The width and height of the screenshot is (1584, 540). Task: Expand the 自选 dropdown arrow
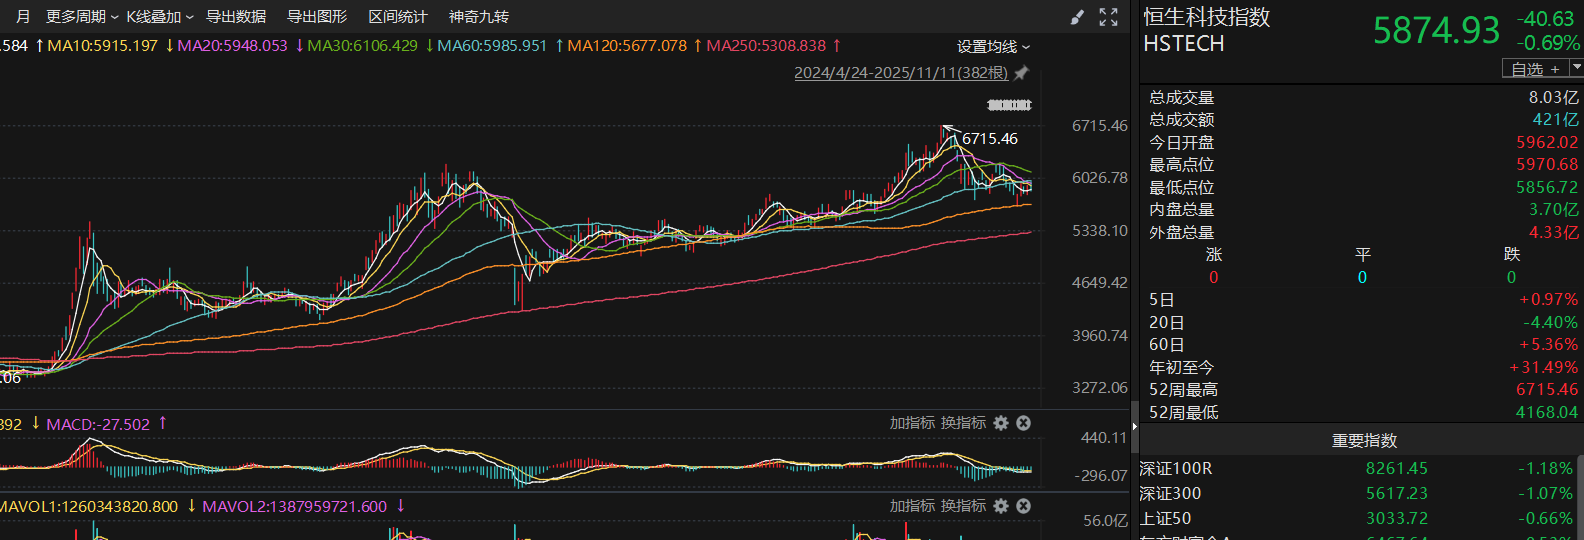(x=1576, y=67)
